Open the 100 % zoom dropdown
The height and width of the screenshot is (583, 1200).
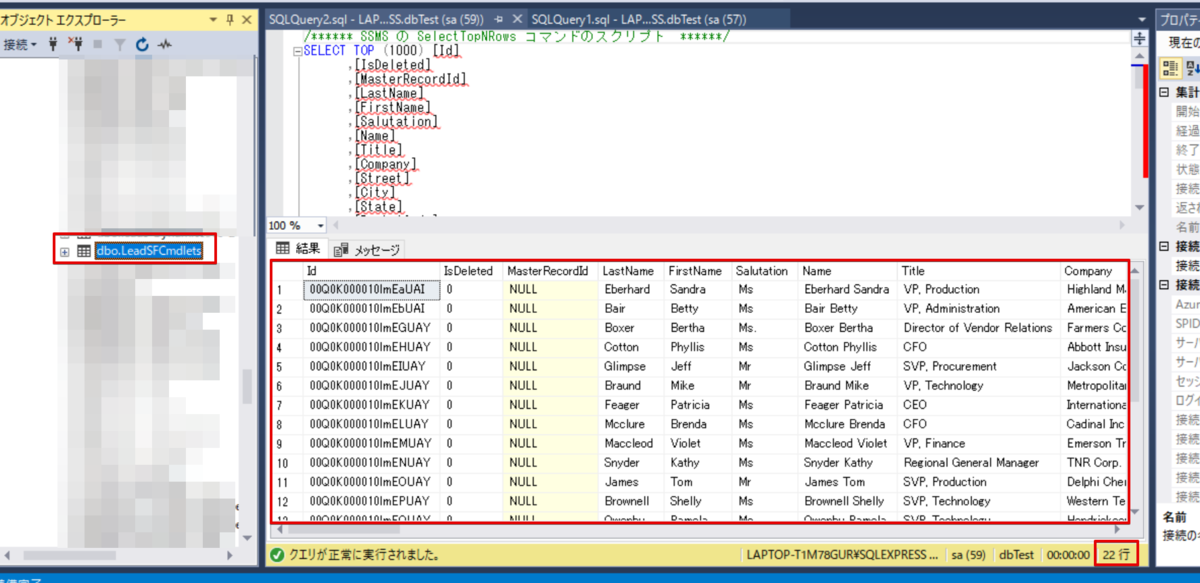(x=320, y=226)
